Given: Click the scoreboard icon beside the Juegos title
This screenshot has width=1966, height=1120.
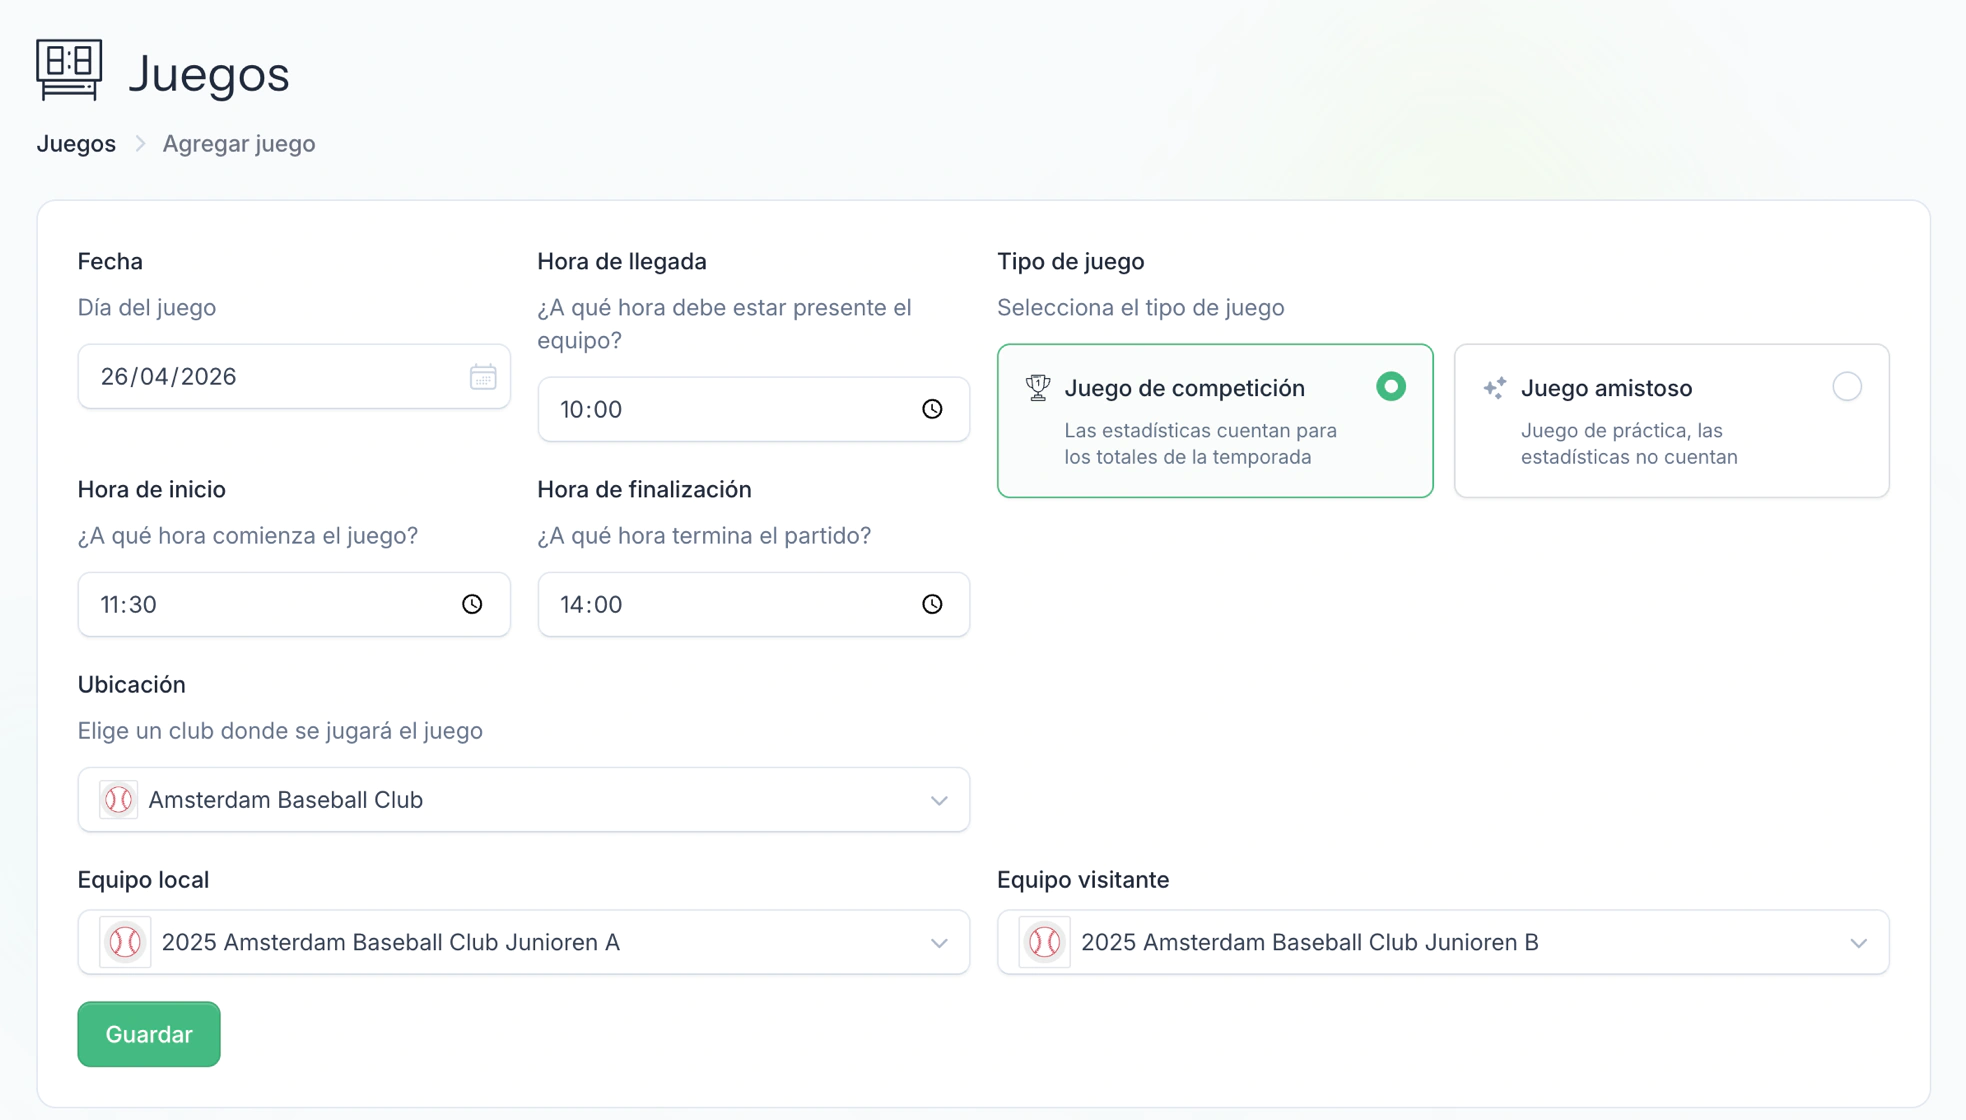Looking at the screenshot, I should pos(69,70).
